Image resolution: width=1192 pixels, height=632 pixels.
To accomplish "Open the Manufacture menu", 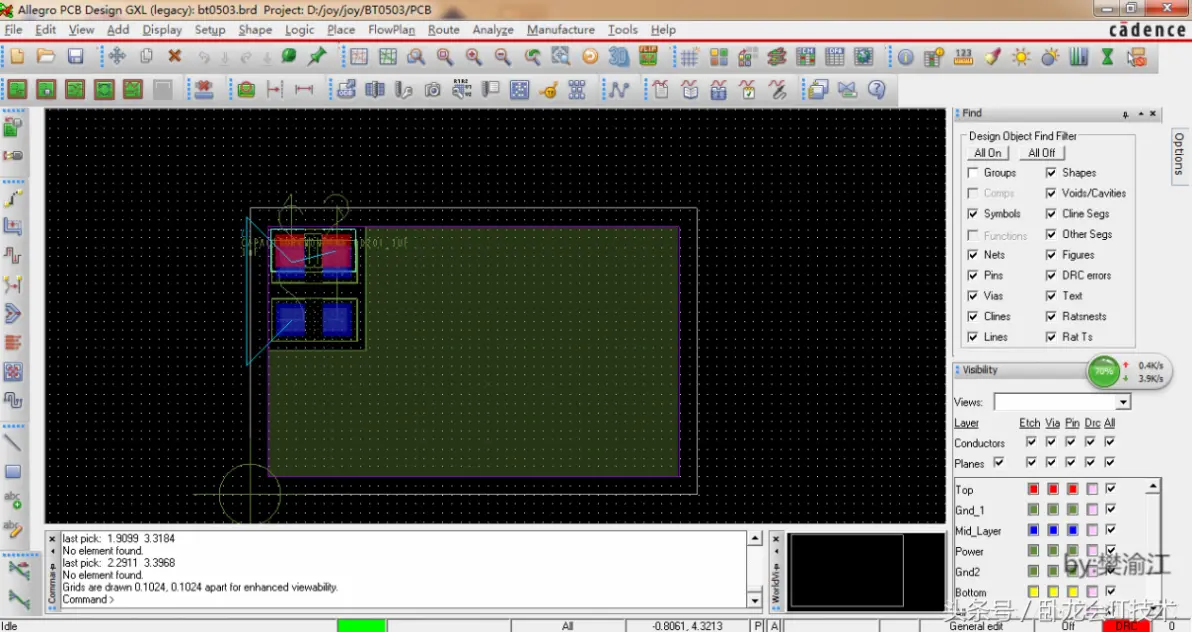I will (561, 30).
